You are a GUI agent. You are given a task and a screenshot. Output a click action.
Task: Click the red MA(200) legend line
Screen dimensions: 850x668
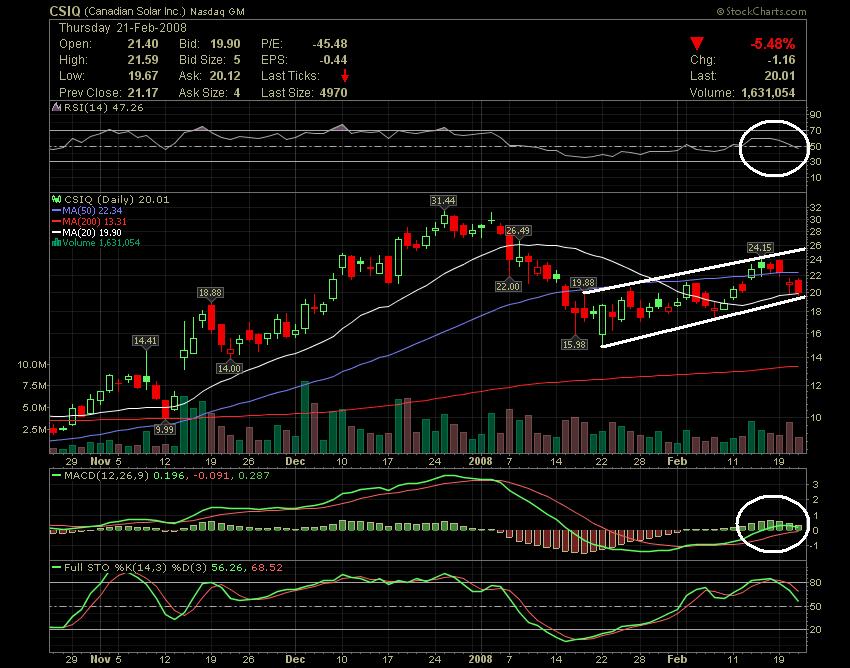pyautogui.click(x=56, y=222)
